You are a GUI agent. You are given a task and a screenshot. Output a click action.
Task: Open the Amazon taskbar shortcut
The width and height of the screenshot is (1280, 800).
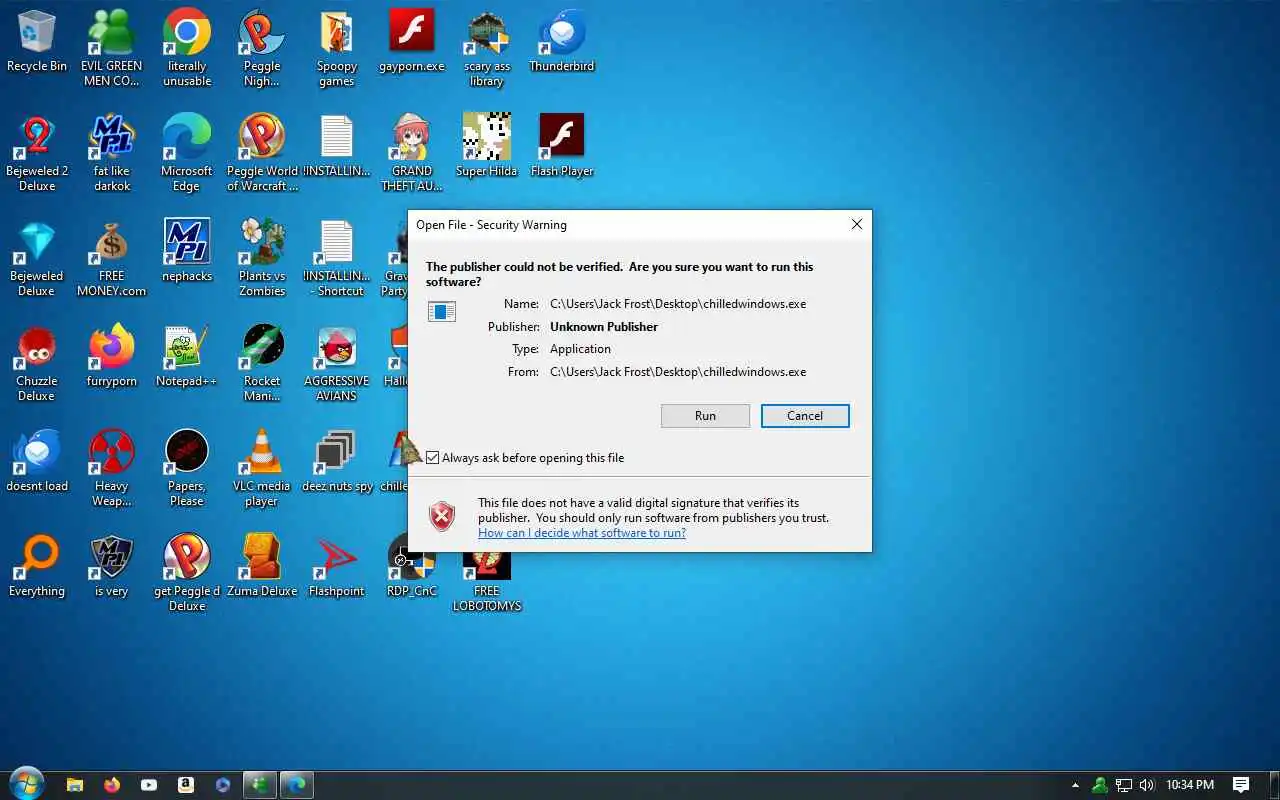186,785
